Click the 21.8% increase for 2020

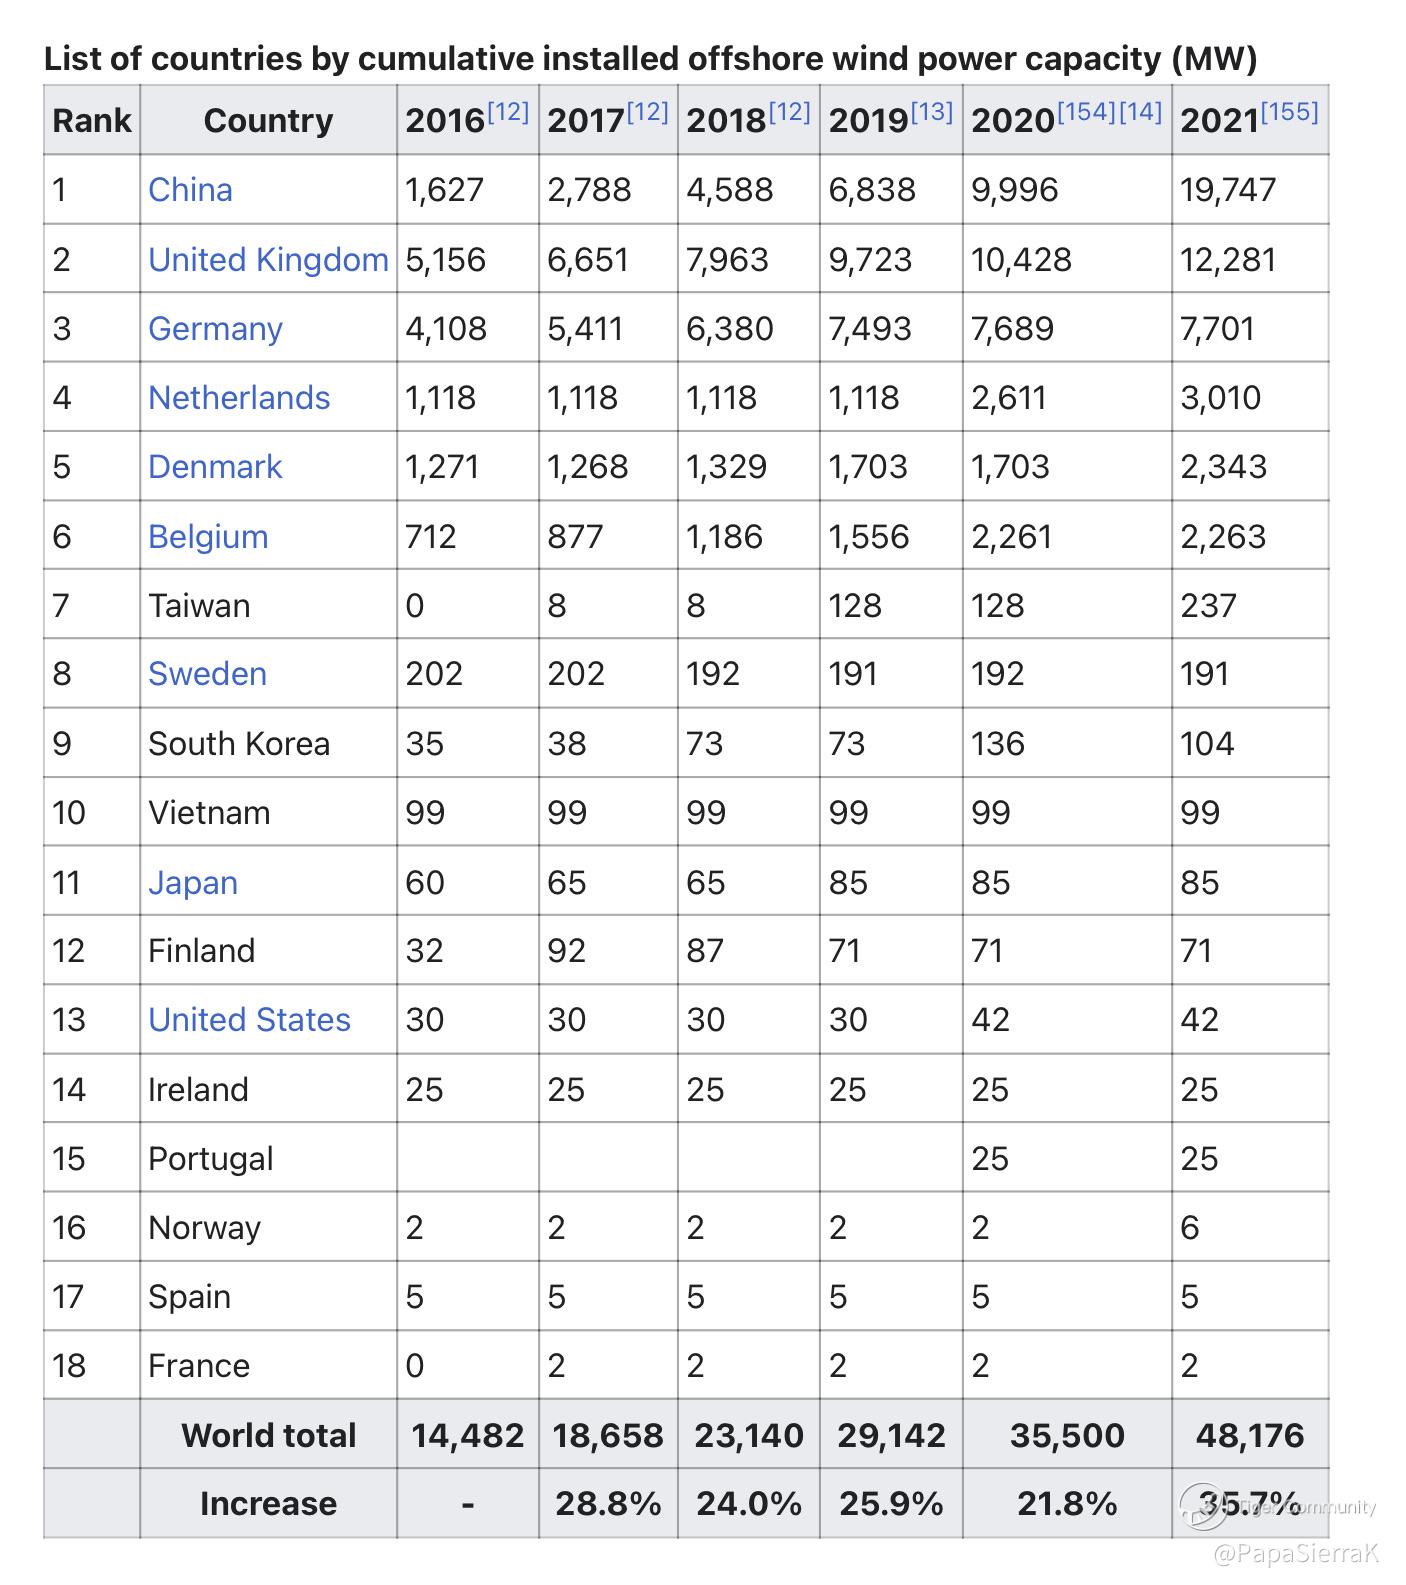(x=1067, y=1504)
